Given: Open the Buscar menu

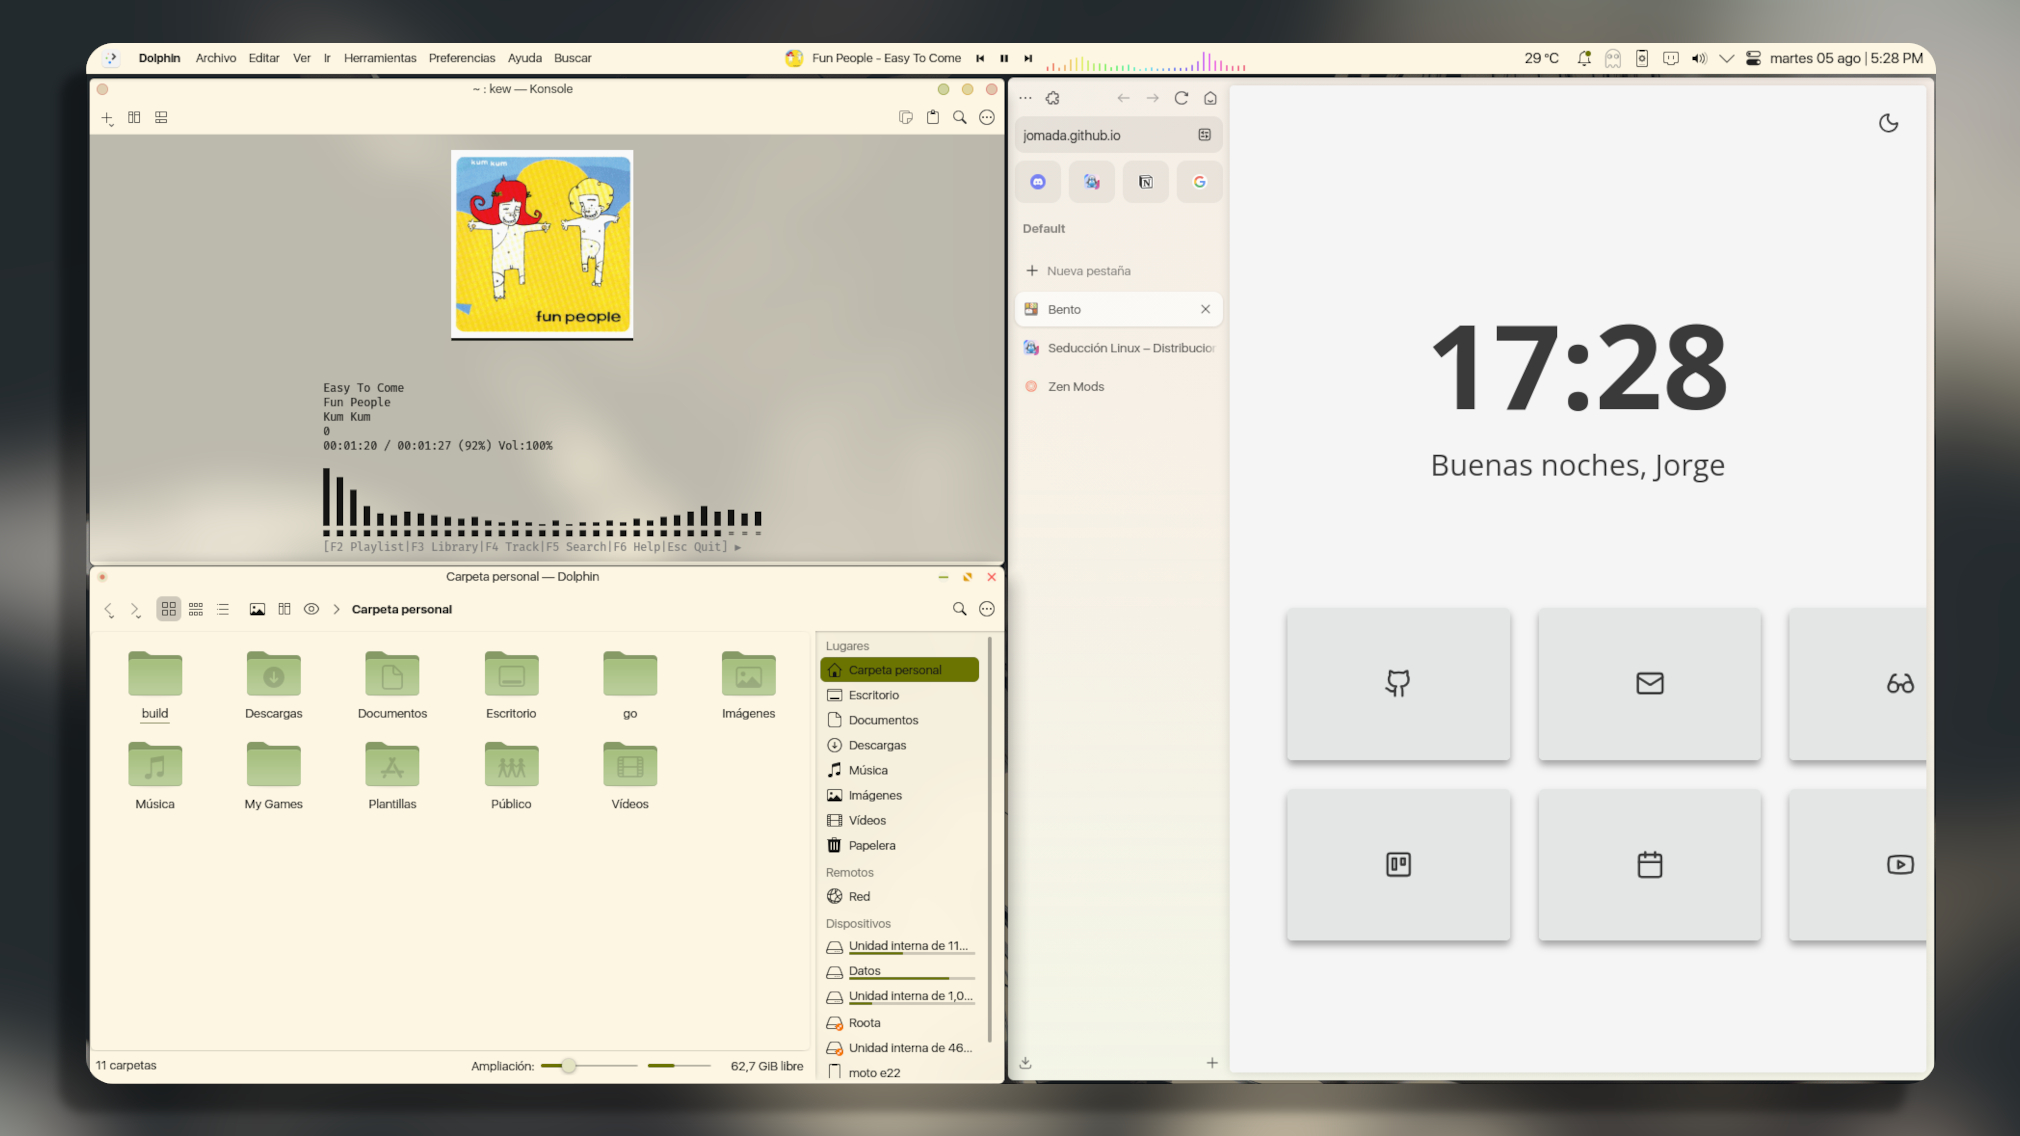Looking at the screenshot, I should 573,58.
